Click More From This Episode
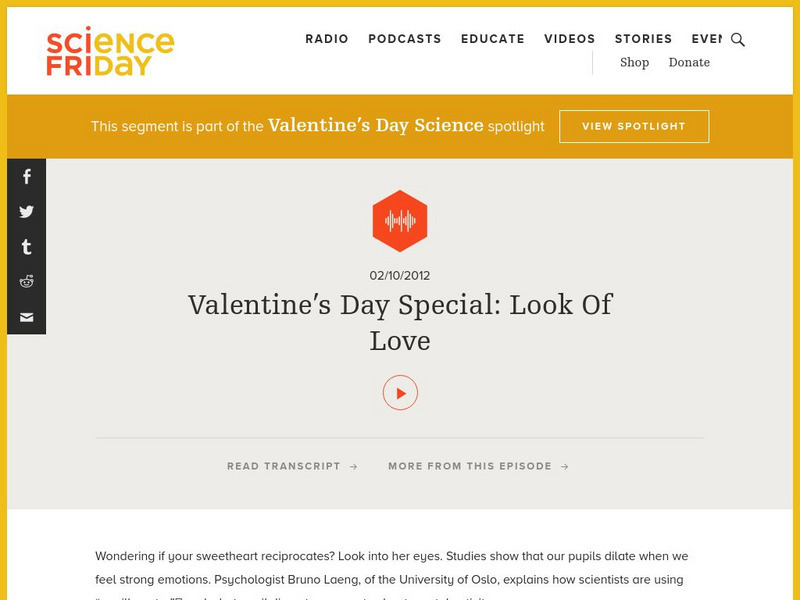This screenshot has width=800, height=600. pyautogui.click(x=478, y=466)
